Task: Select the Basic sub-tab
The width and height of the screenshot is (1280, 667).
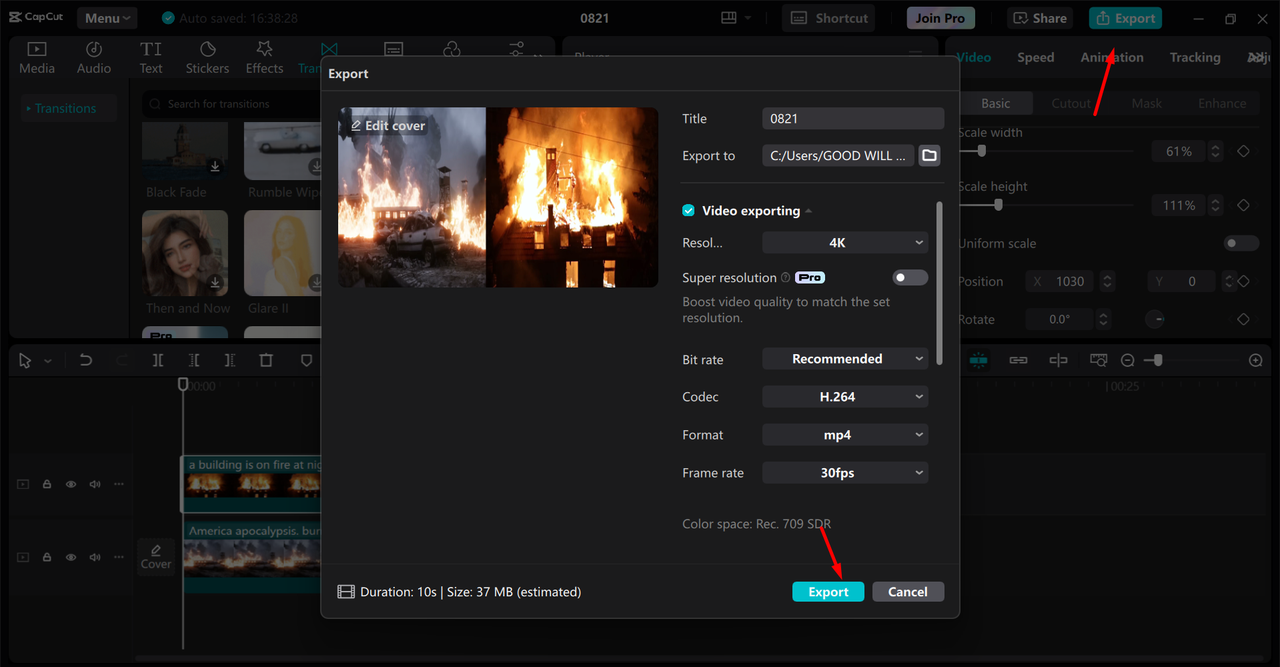Action: pyautogui.click(x=996, y=103)
